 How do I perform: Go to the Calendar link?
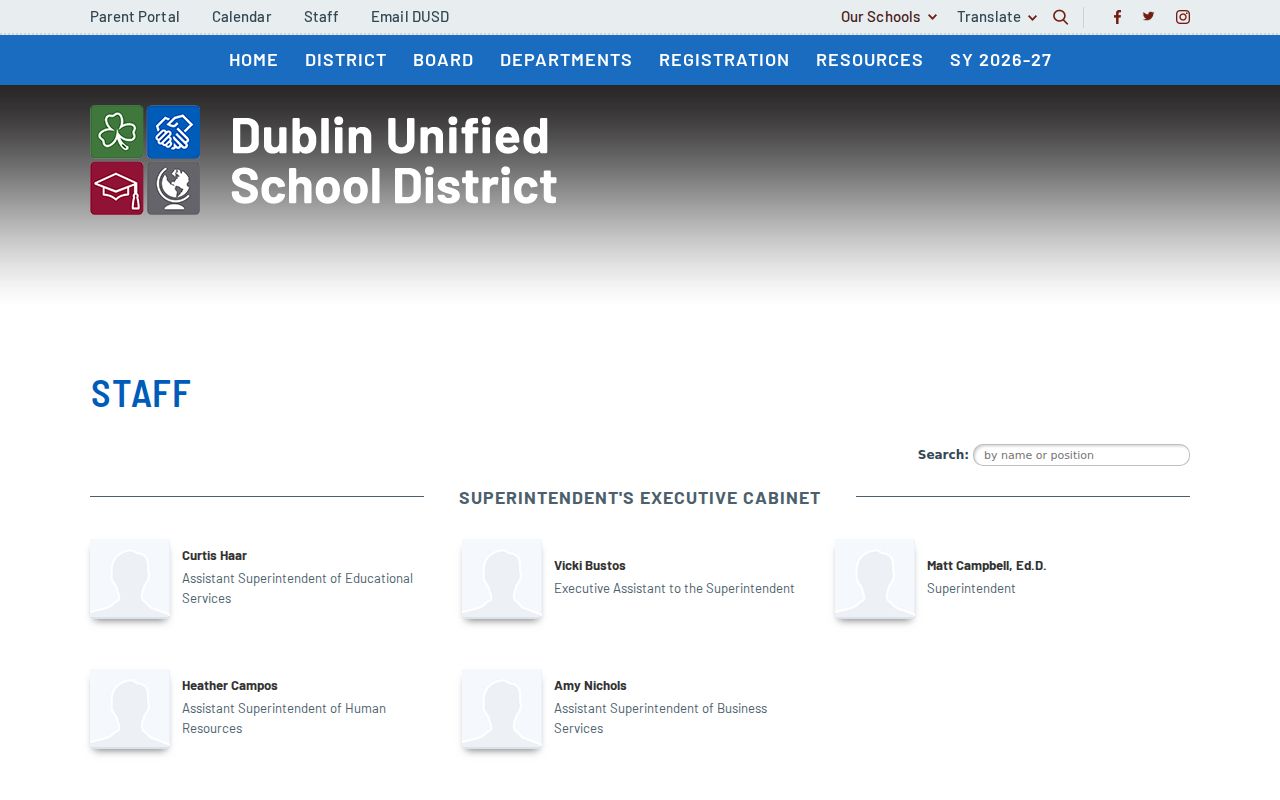point(242,17)
